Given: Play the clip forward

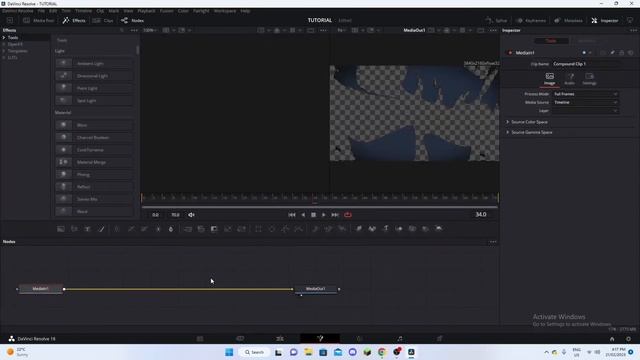Looking at the screenshot, I should (x=324, y=215).
